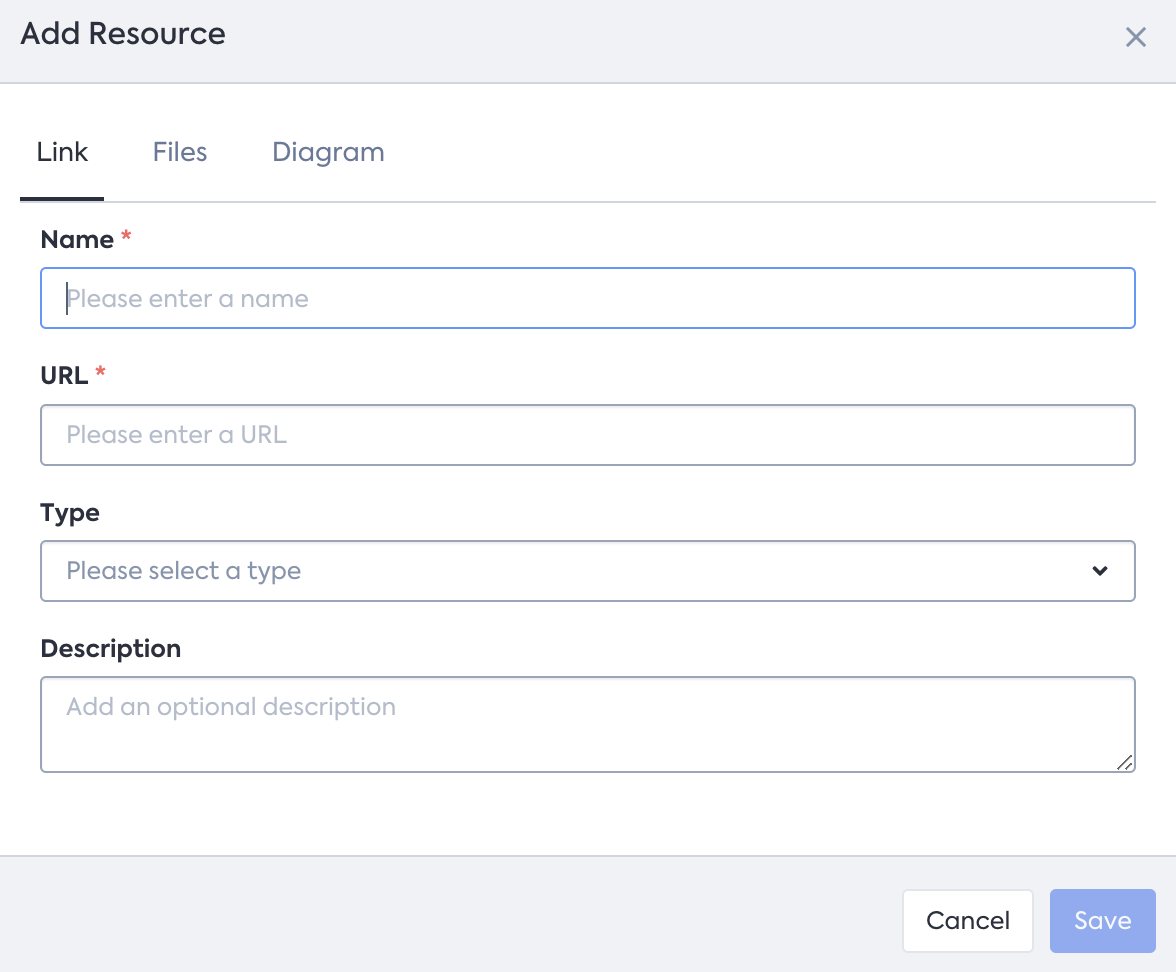Expand the 'Please select a type' dropdown
This screenshot has width=1176, height=972.
coord(587,571)
